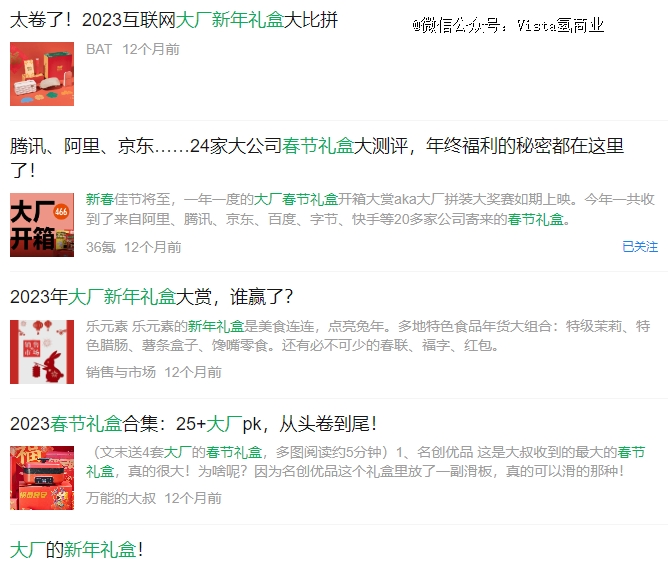Open the 2023年大厂新年礼盒大赏，谁赢了 article title

(x=151, y=297)
